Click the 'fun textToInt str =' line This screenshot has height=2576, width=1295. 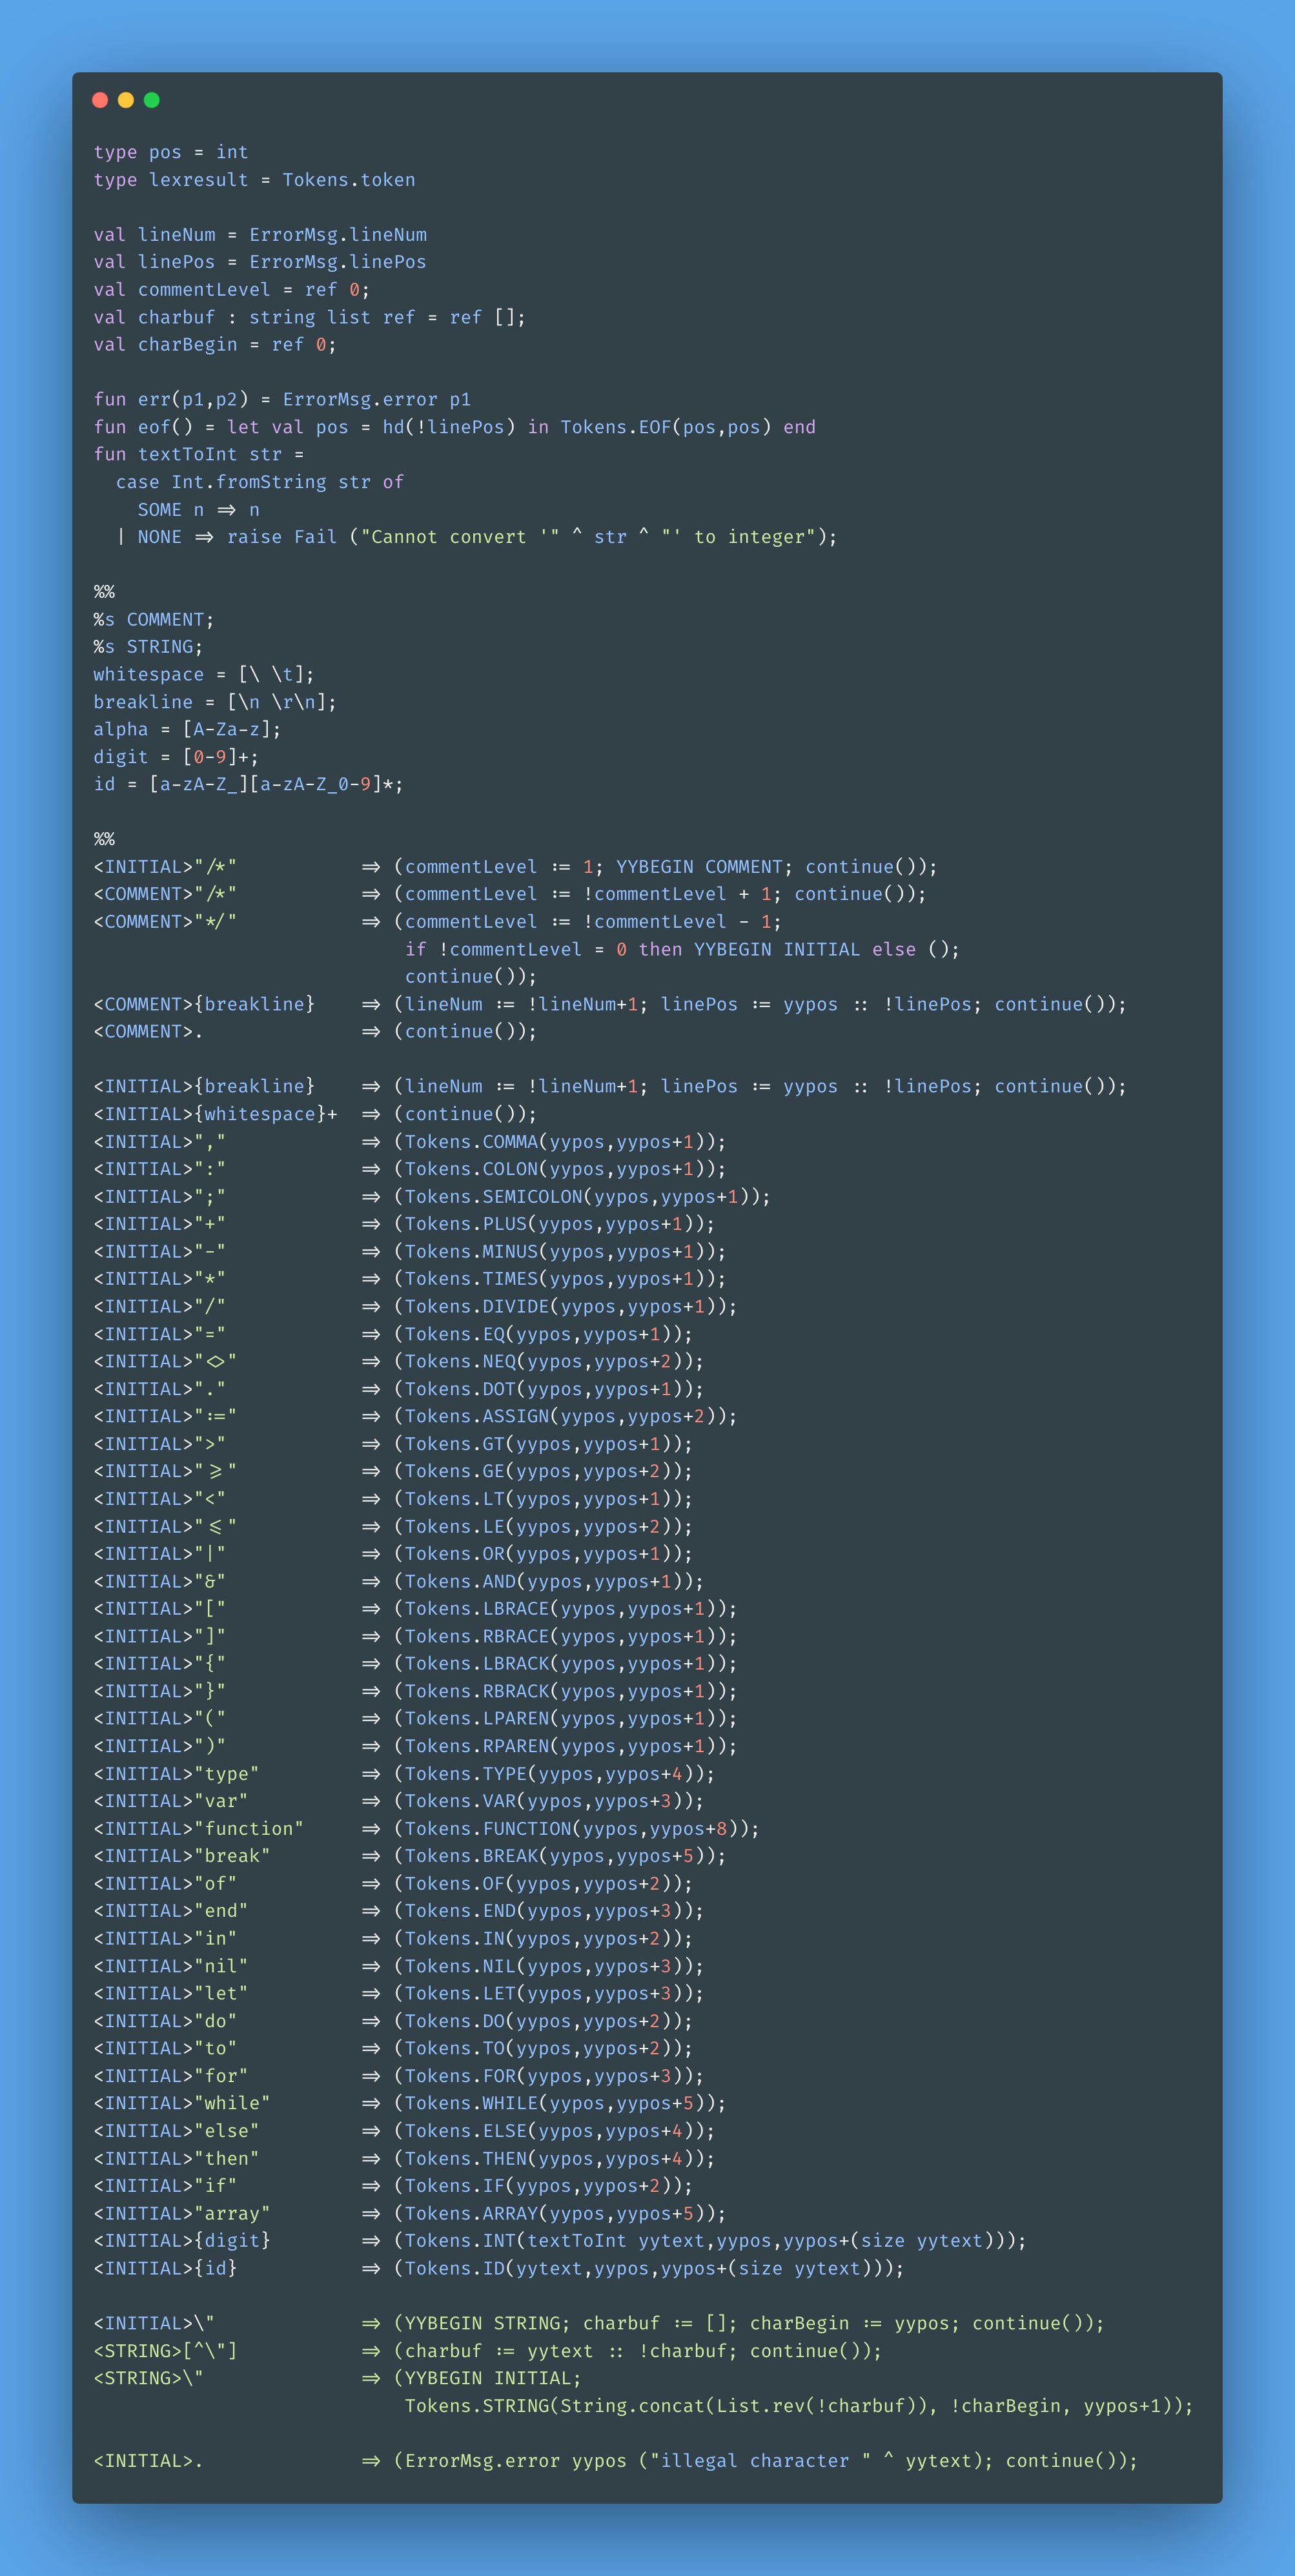tap(199, 454)
